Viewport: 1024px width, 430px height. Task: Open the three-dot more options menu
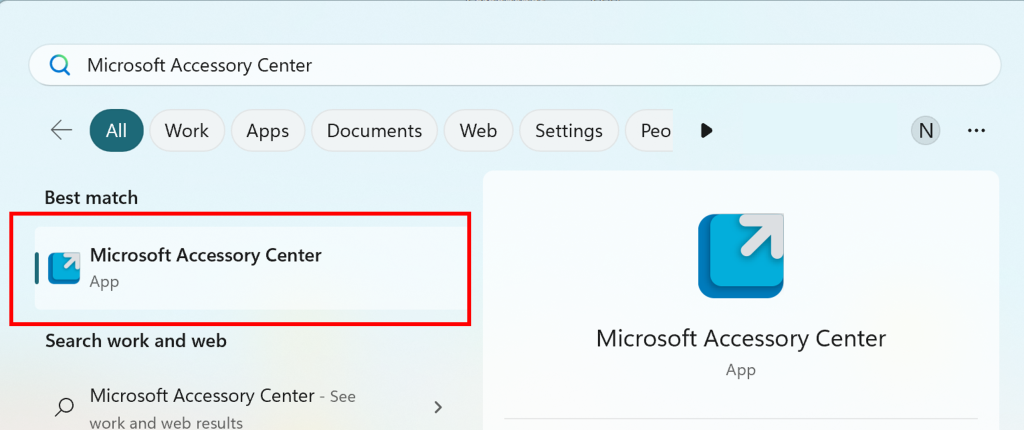pos(977,130)
